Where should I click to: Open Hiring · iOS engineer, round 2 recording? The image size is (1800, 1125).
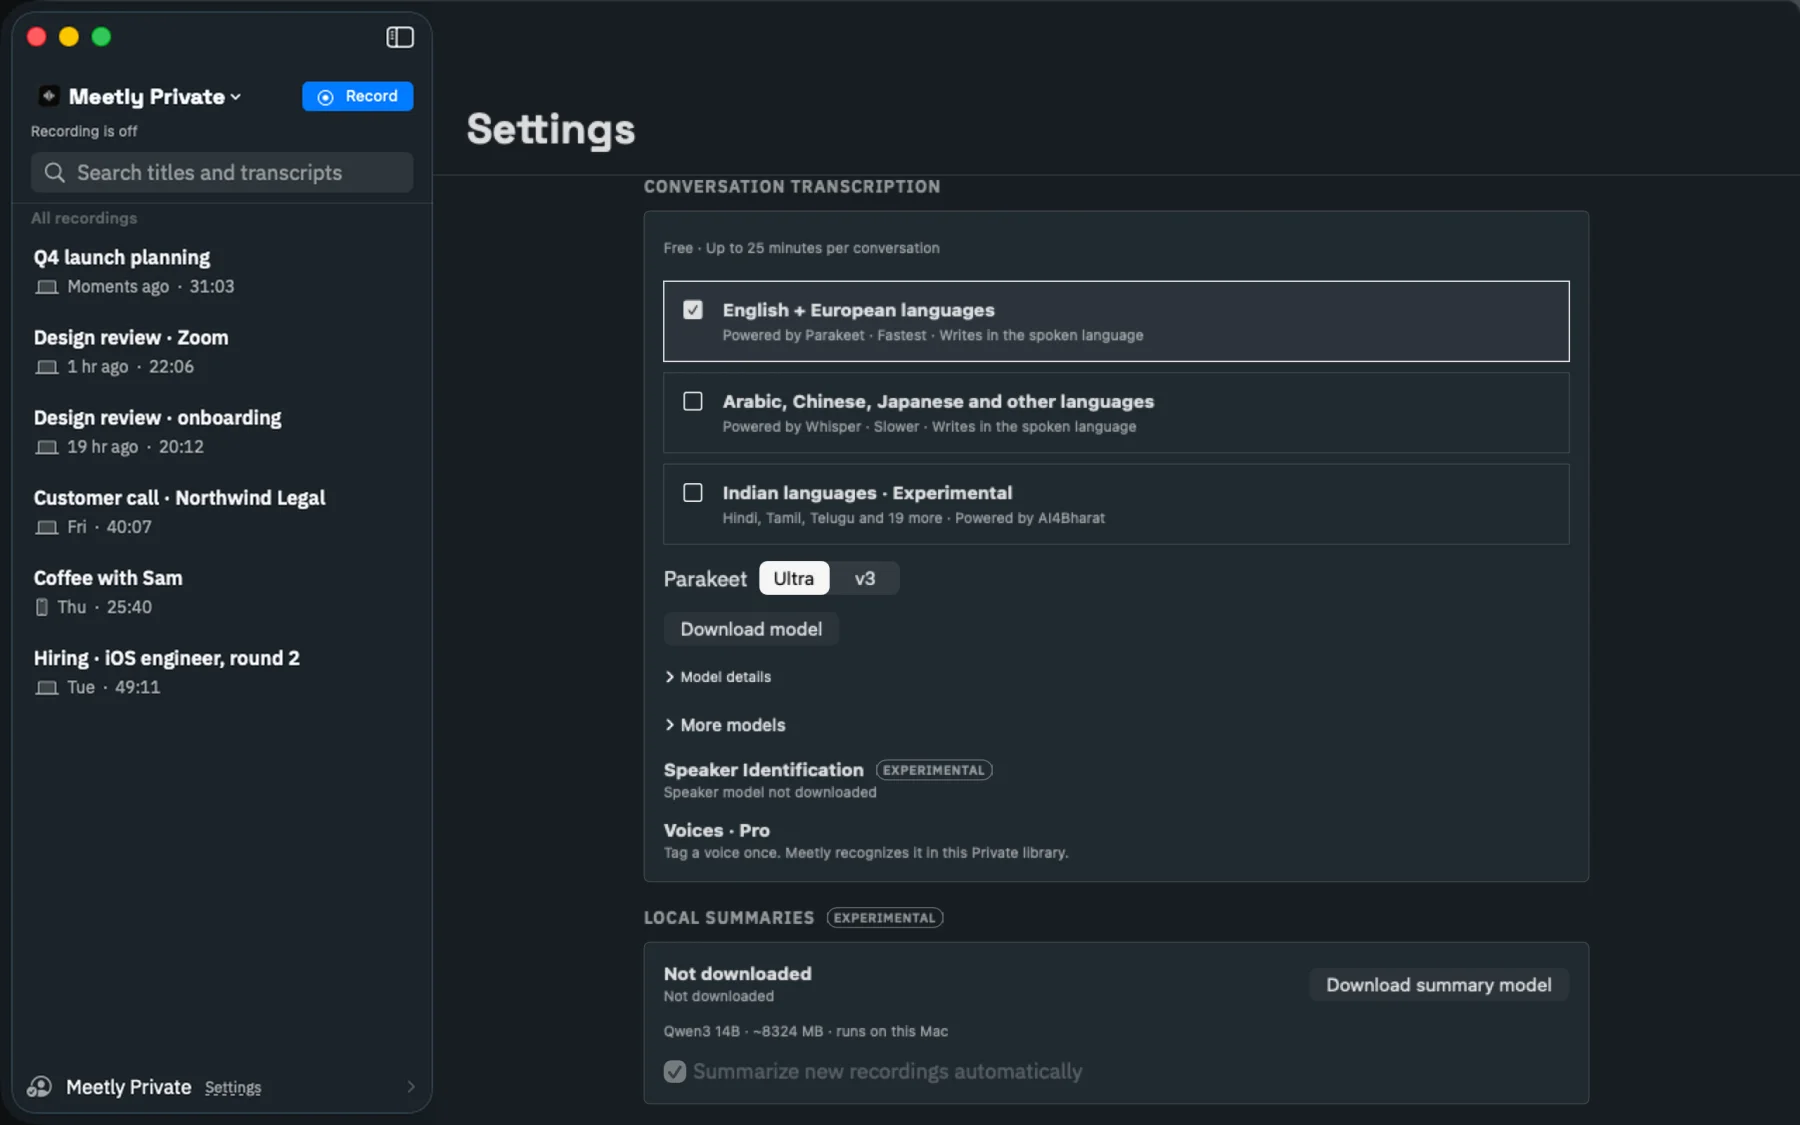pos(222,671)
